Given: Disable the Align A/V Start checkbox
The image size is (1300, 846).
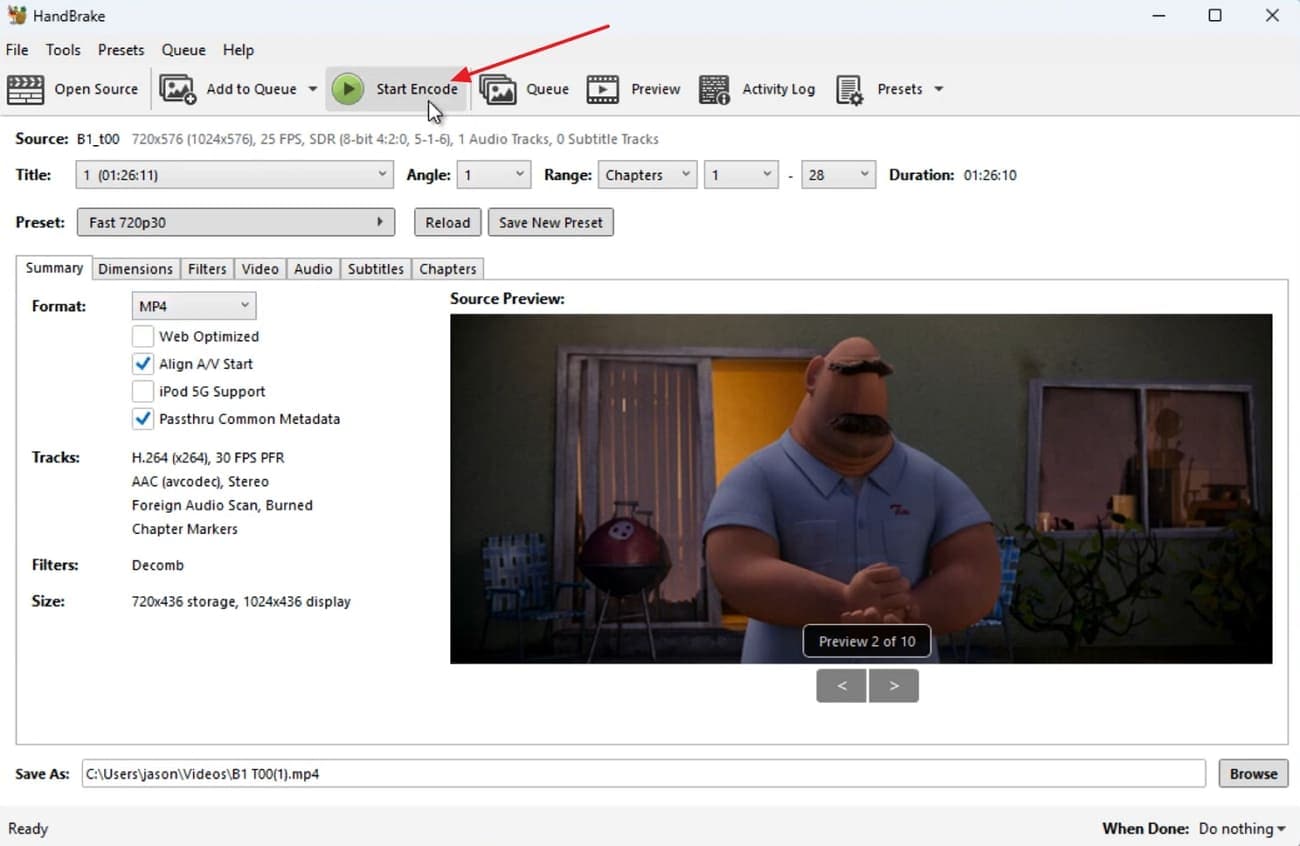Looking at the screenshot, I should point(143,363).
